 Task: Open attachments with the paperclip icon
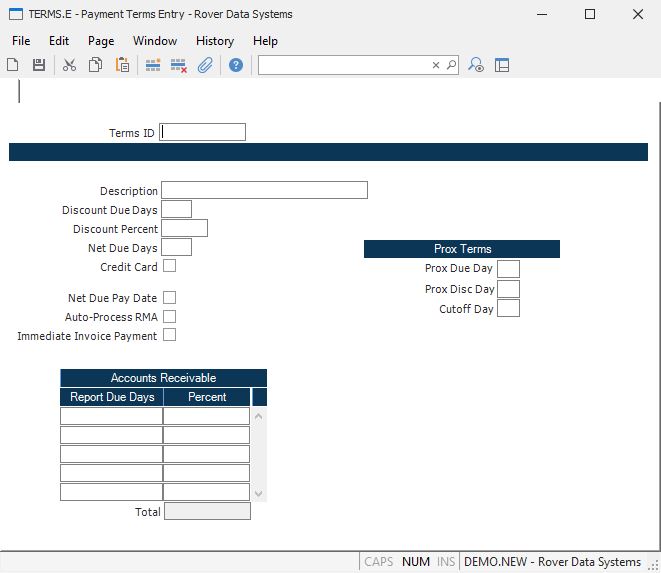(x=205, y=65)
